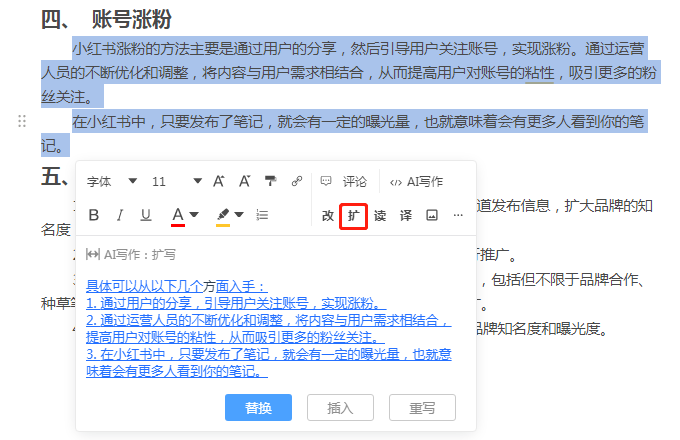Image resolution: width=680 pixels, height=440 pixels.
Task: Click 替换 replace button
Action: 258,407
